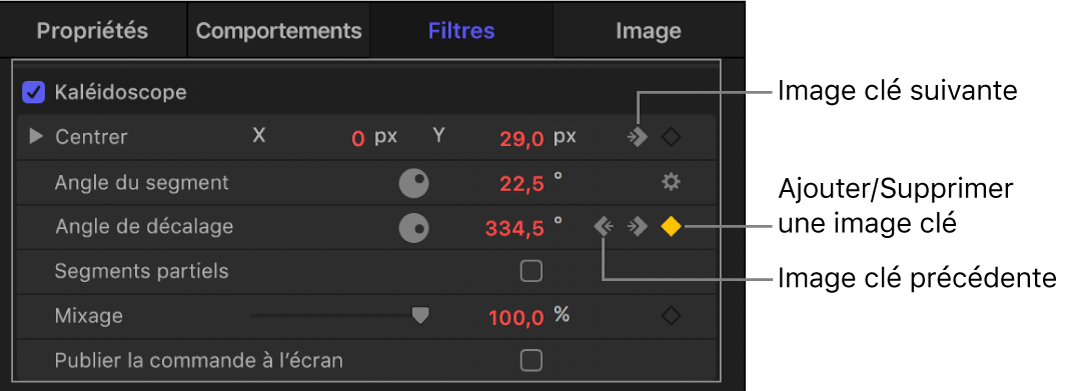Expand the Centrer disclosure triangle
The height and width of the screenshot is (391, 1067).
point(36,137)
